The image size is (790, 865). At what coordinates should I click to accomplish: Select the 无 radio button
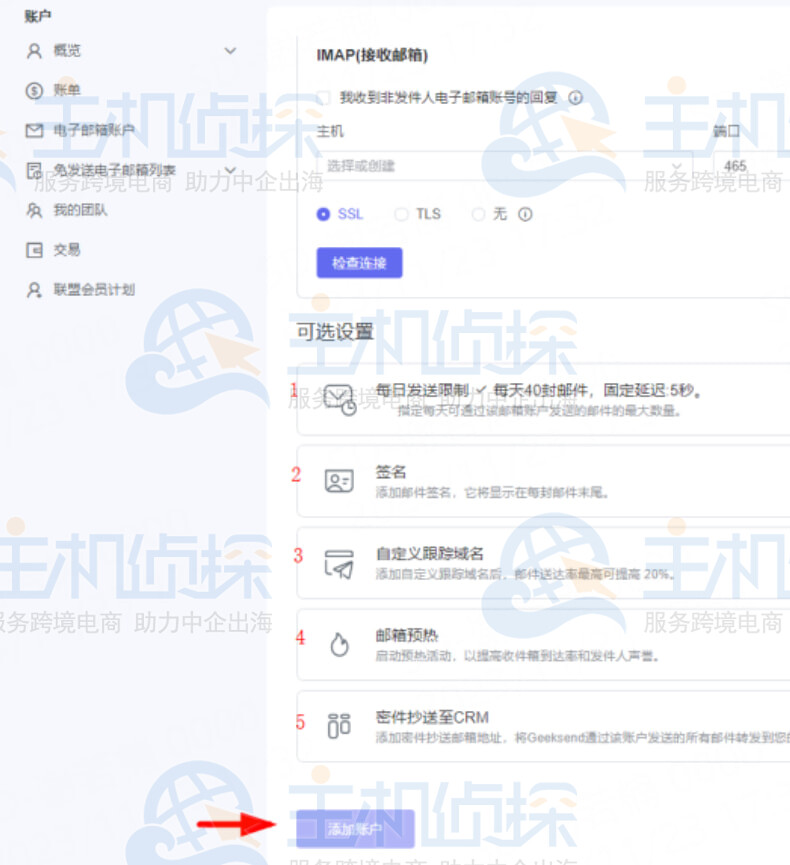tap(478, 214)
